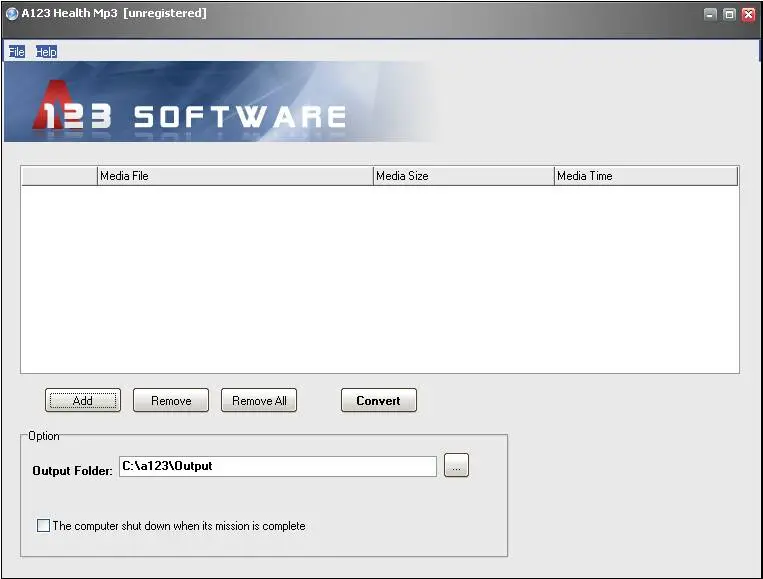The width and height of the screenshot is (763, 579).
Task: Click the A123 Health Mp3 title bar icon
Action: tap(12, 14)
